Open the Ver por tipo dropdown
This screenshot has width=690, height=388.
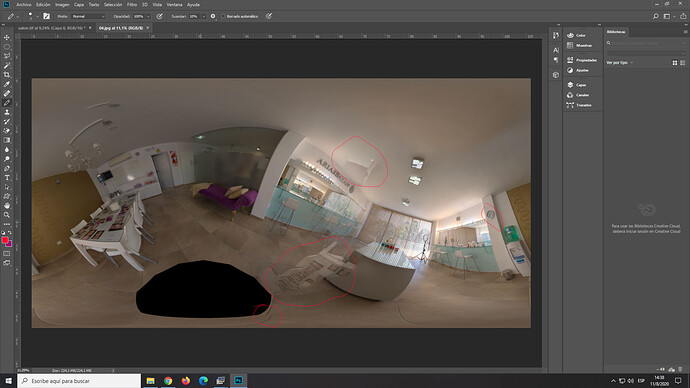[x=620, y=63]
